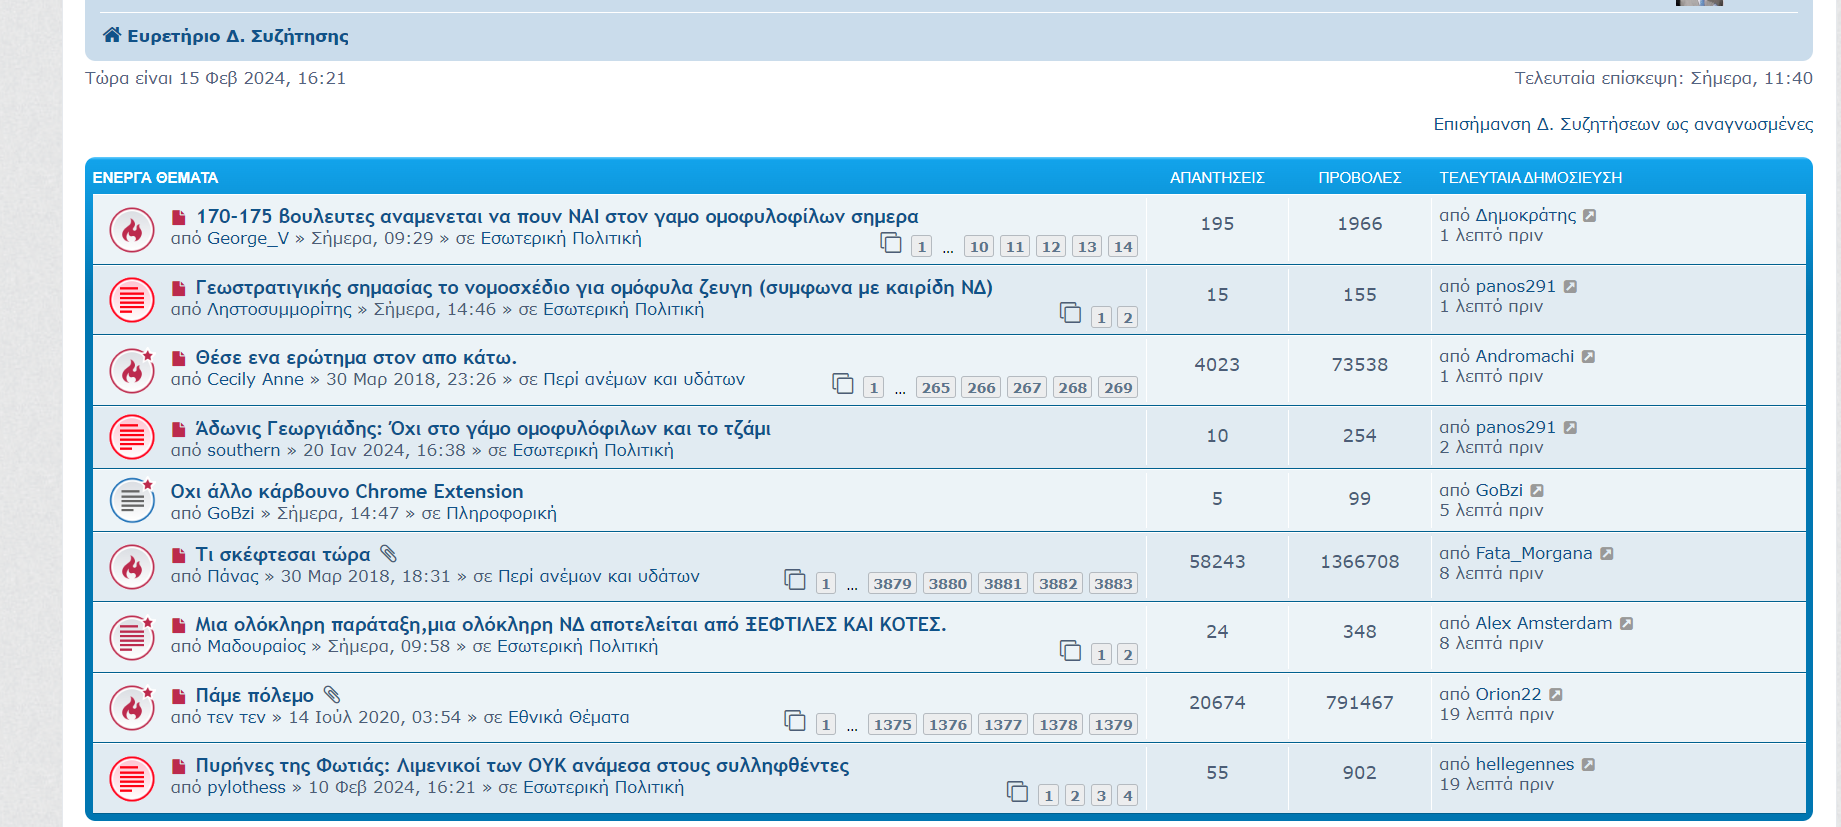
Task: Click the attachment paperclip on Τι σκέφτεσαι τώρα
Action: pos(389,553)
